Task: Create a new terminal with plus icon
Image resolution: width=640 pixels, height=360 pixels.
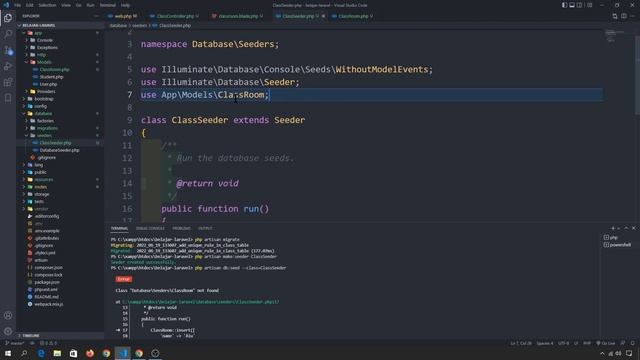Action: pyautogui.click(x=613, y=228)
